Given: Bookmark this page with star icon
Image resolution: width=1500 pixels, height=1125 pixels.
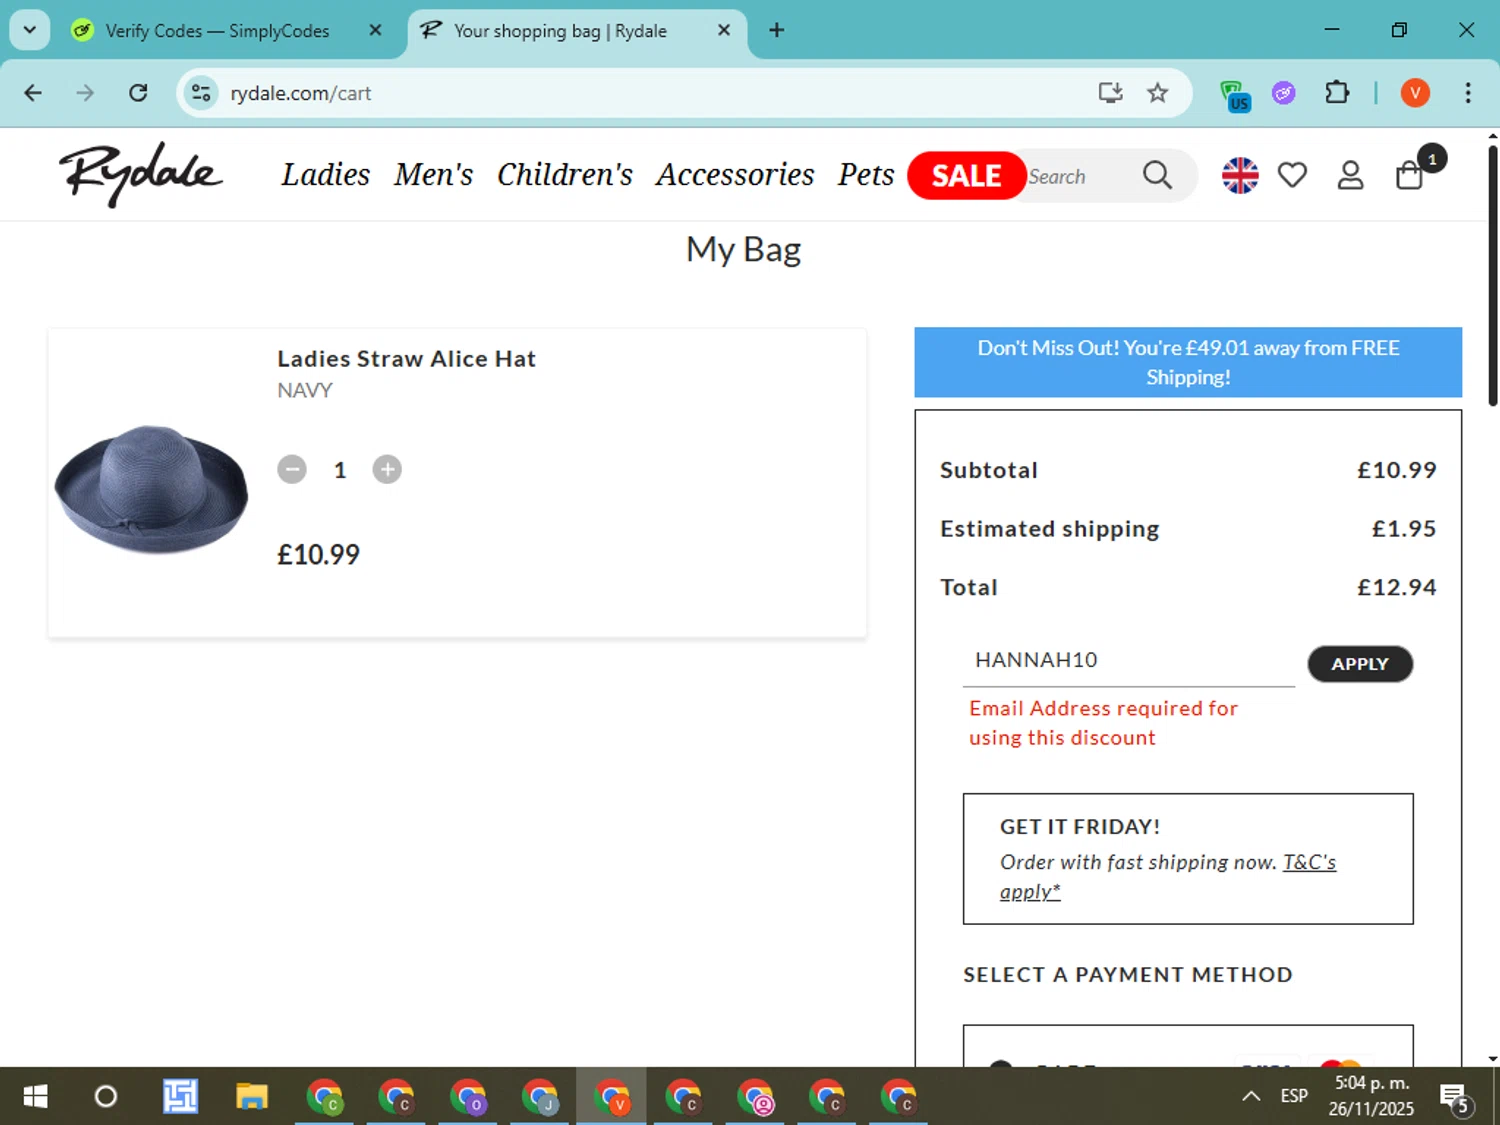Looking at the screenshot, I should point(1157,93).
